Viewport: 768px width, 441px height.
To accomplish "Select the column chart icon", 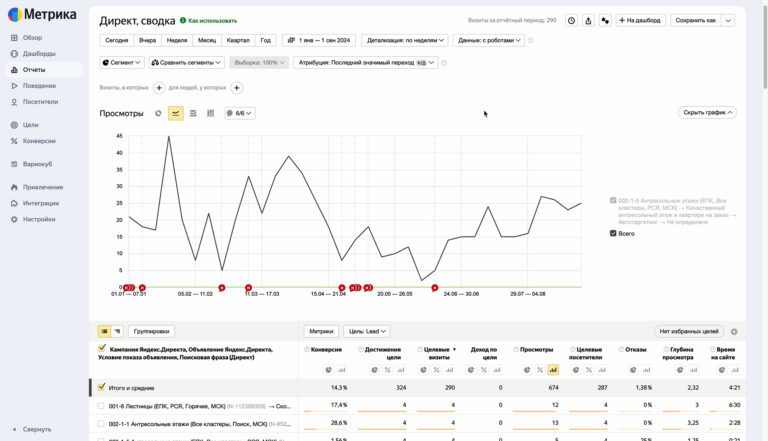I will pyautogui.click(x=211, y=113).
